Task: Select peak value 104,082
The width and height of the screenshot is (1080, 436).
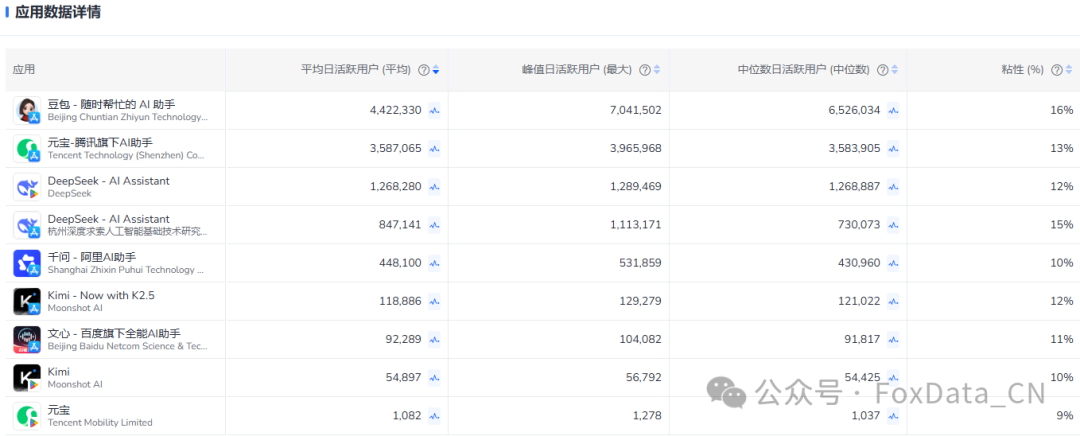Action: pyautogui.click(x=641, y=339)
